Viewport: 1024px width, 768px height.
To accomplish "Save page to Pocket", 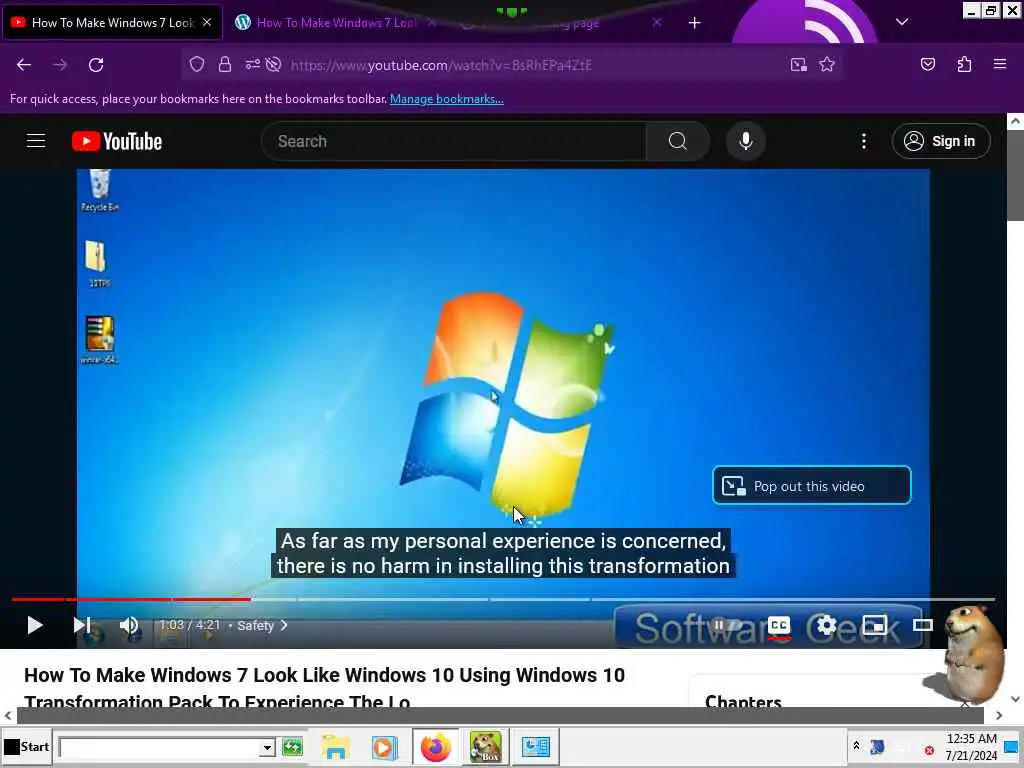I will [927, 64].
